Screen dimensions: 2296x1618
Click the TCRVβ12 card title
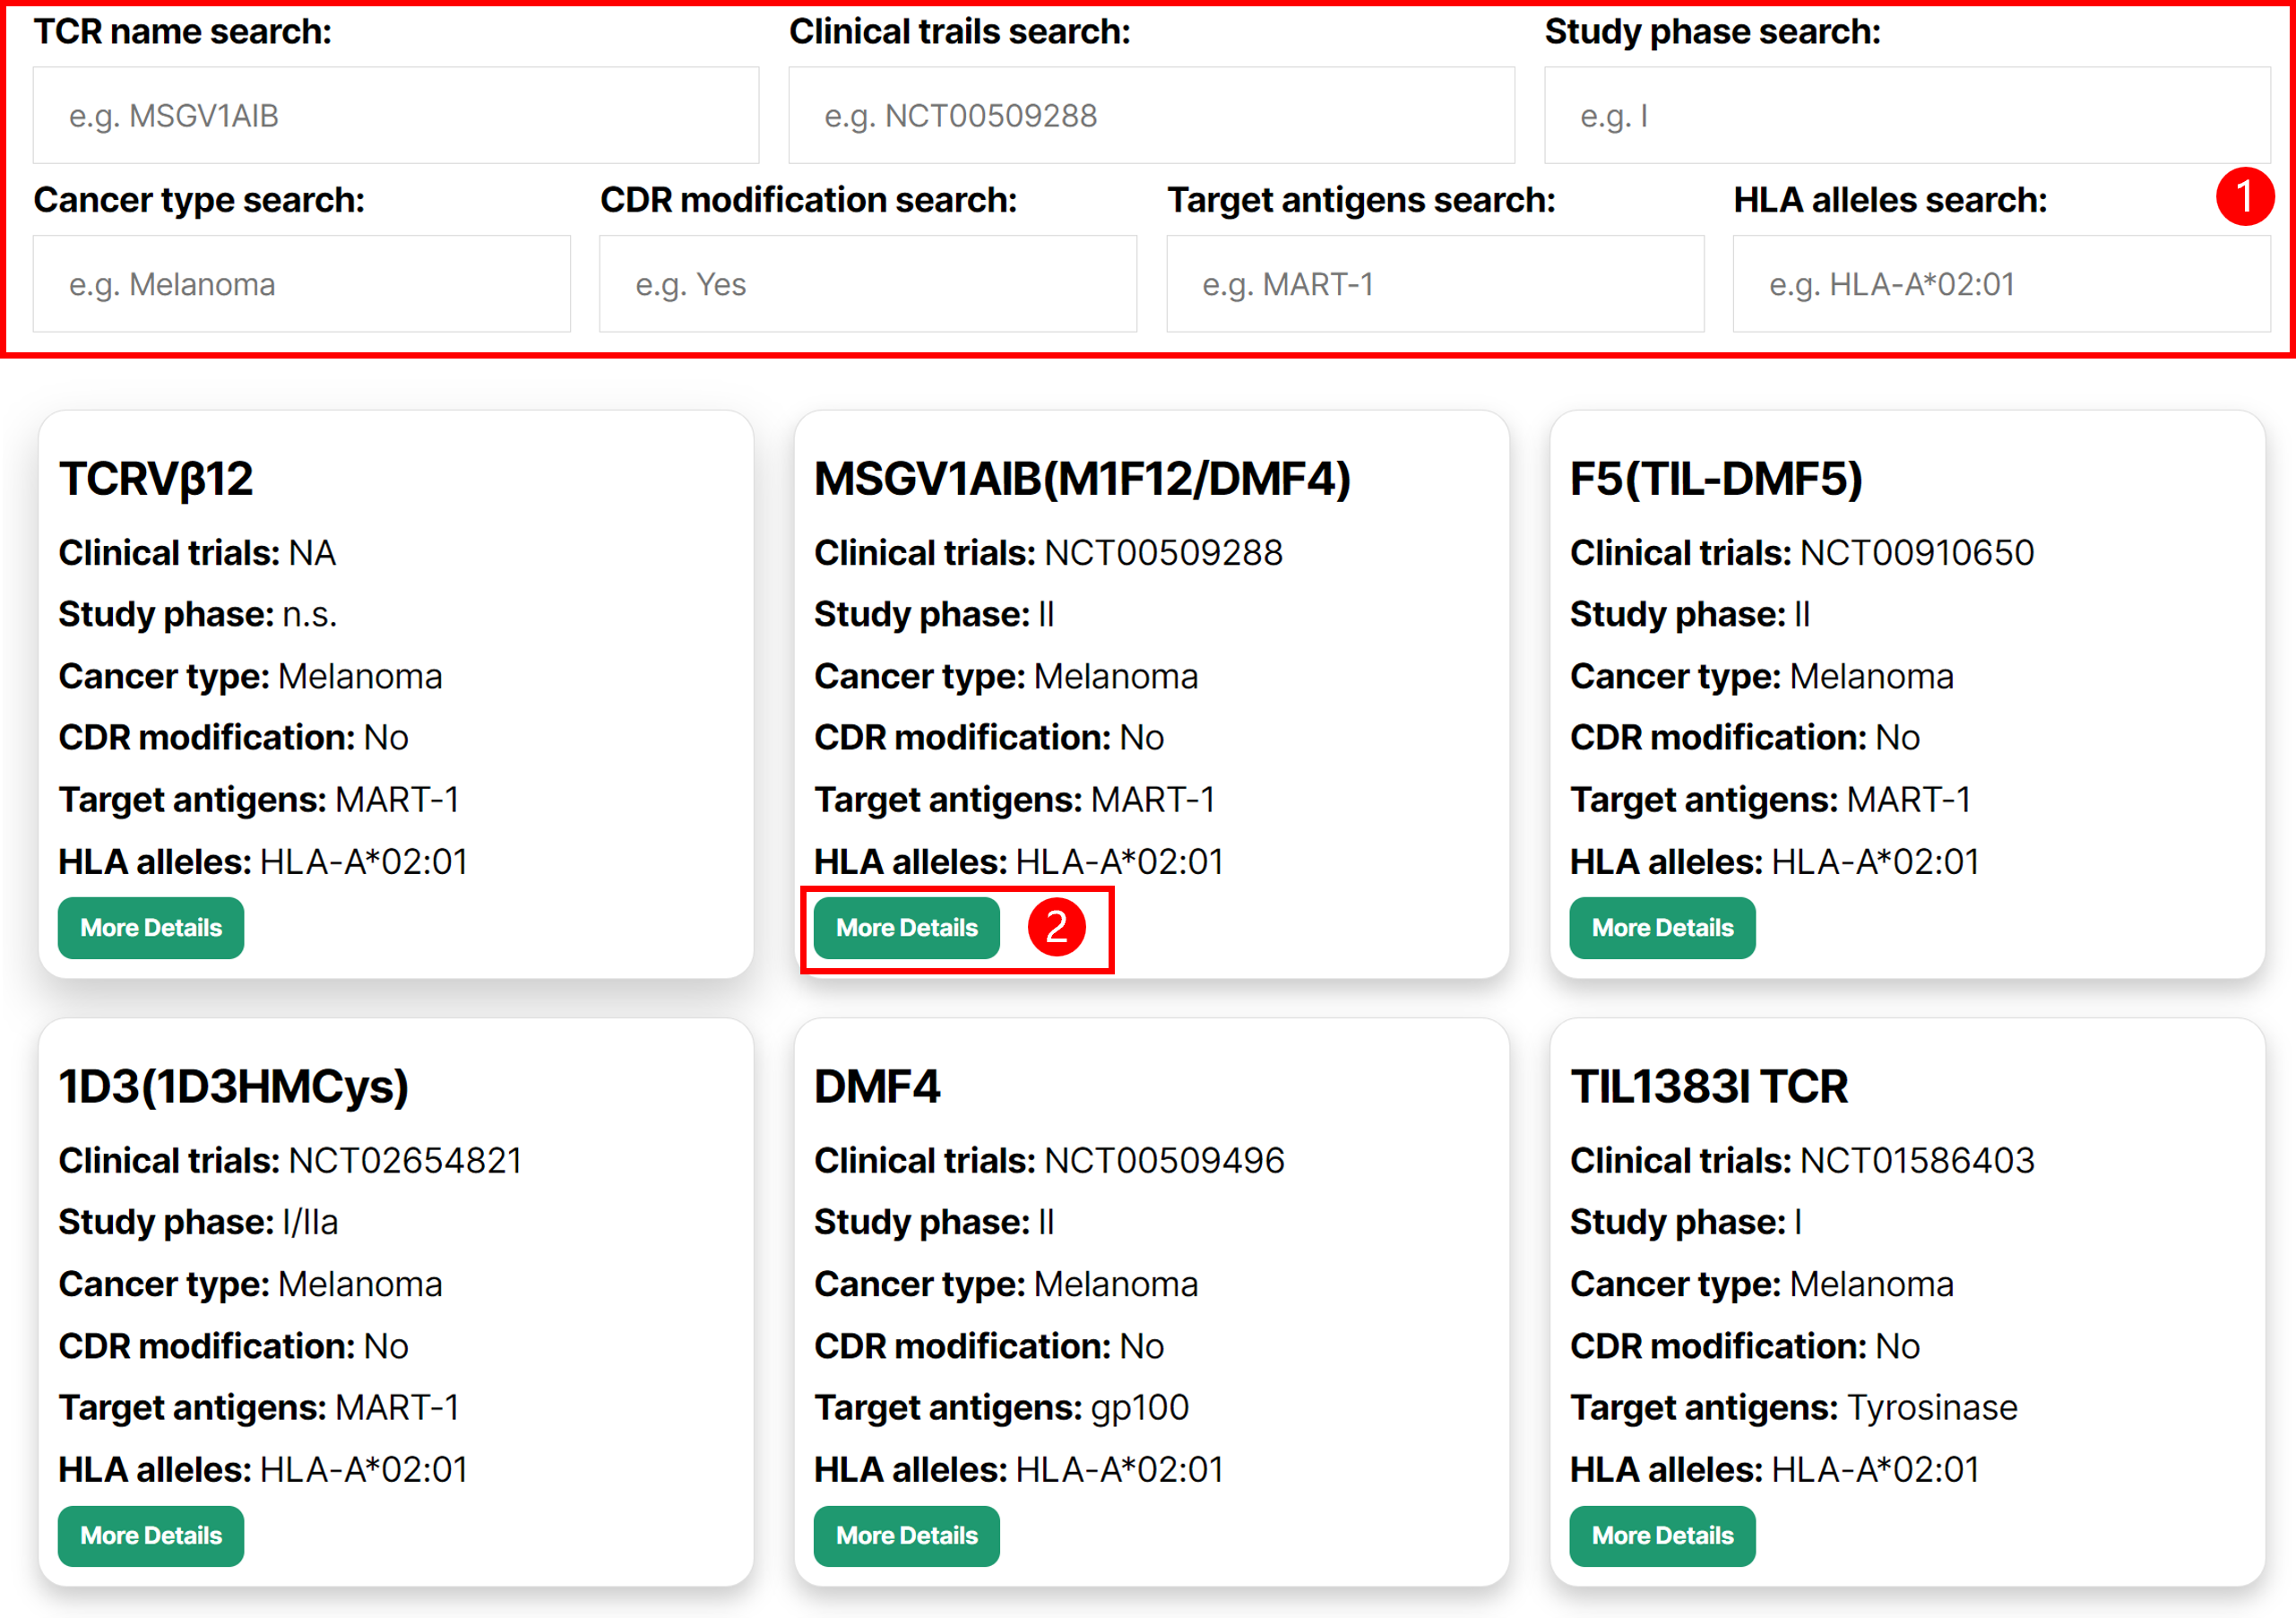coord(156,479)
